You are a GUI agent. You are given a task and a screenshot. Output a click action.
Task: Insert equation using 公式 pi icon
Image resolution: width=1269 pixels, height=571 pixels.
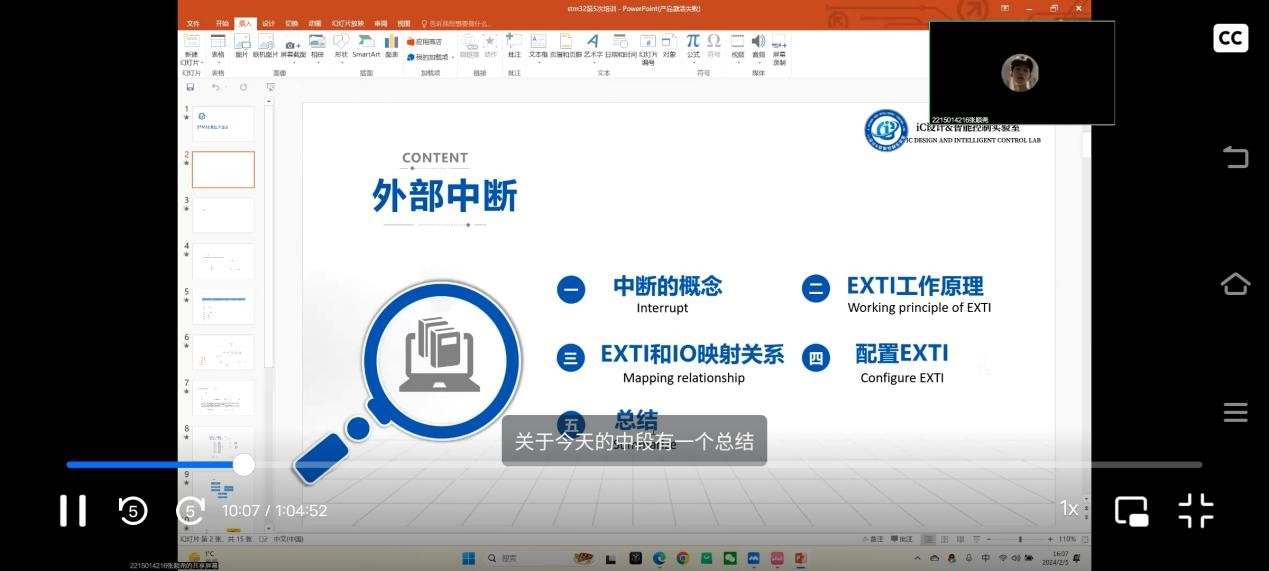pyautogui.click(x=692, y=45)
